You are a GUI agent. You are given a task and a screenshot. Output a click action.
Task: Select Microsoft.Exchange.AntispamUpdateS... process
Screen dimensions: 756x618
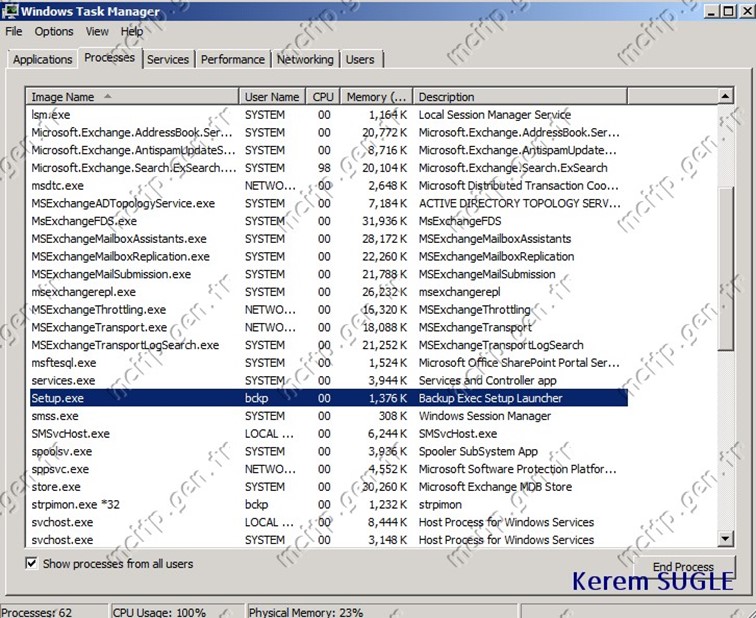click(x=328, y=150)
